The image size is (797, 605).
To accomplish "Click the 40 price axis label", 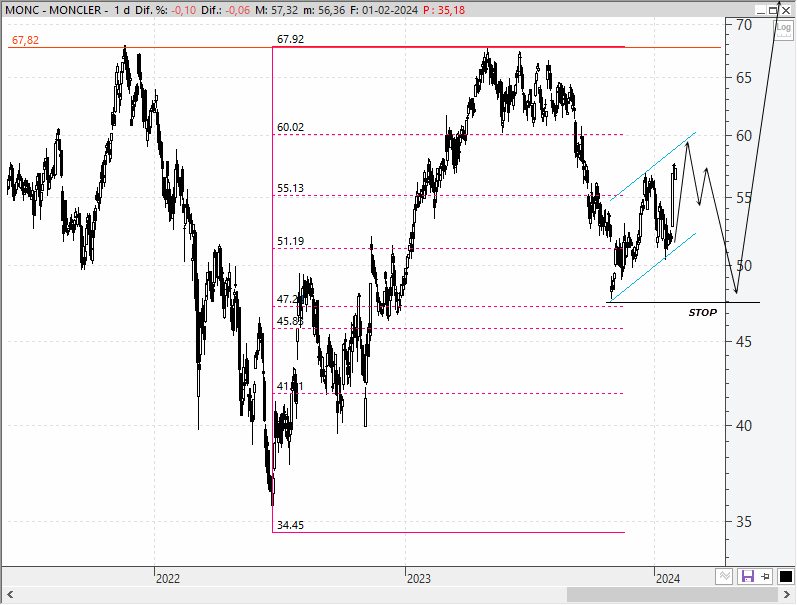I will point(744,426).
